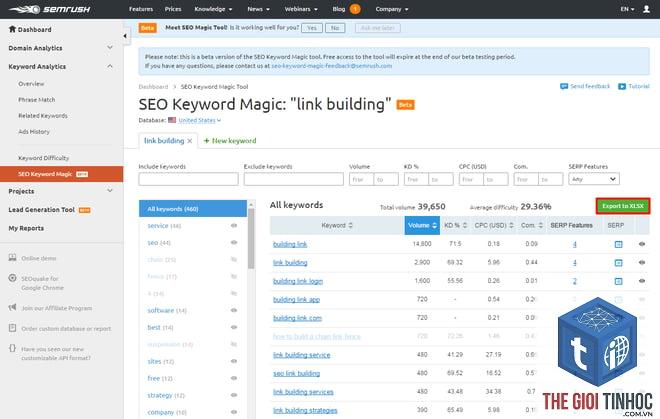Image resolution: width=660 pixels, height=419 pixels.
Task: Toggle visibility of best keyword group
Action: [234, 327]
